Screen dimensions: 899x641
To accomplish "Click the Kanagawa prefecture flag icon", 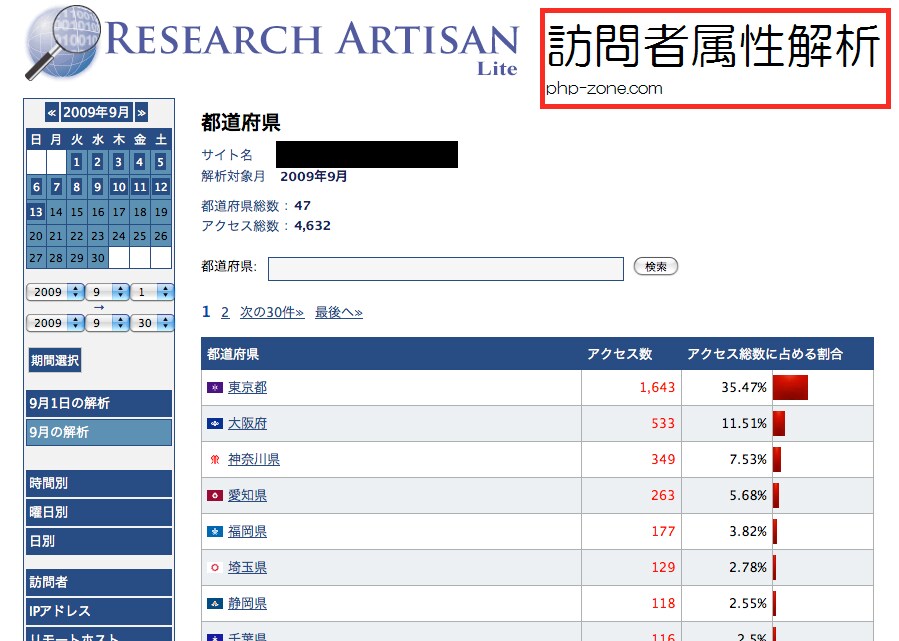I will tap(215, 460).
